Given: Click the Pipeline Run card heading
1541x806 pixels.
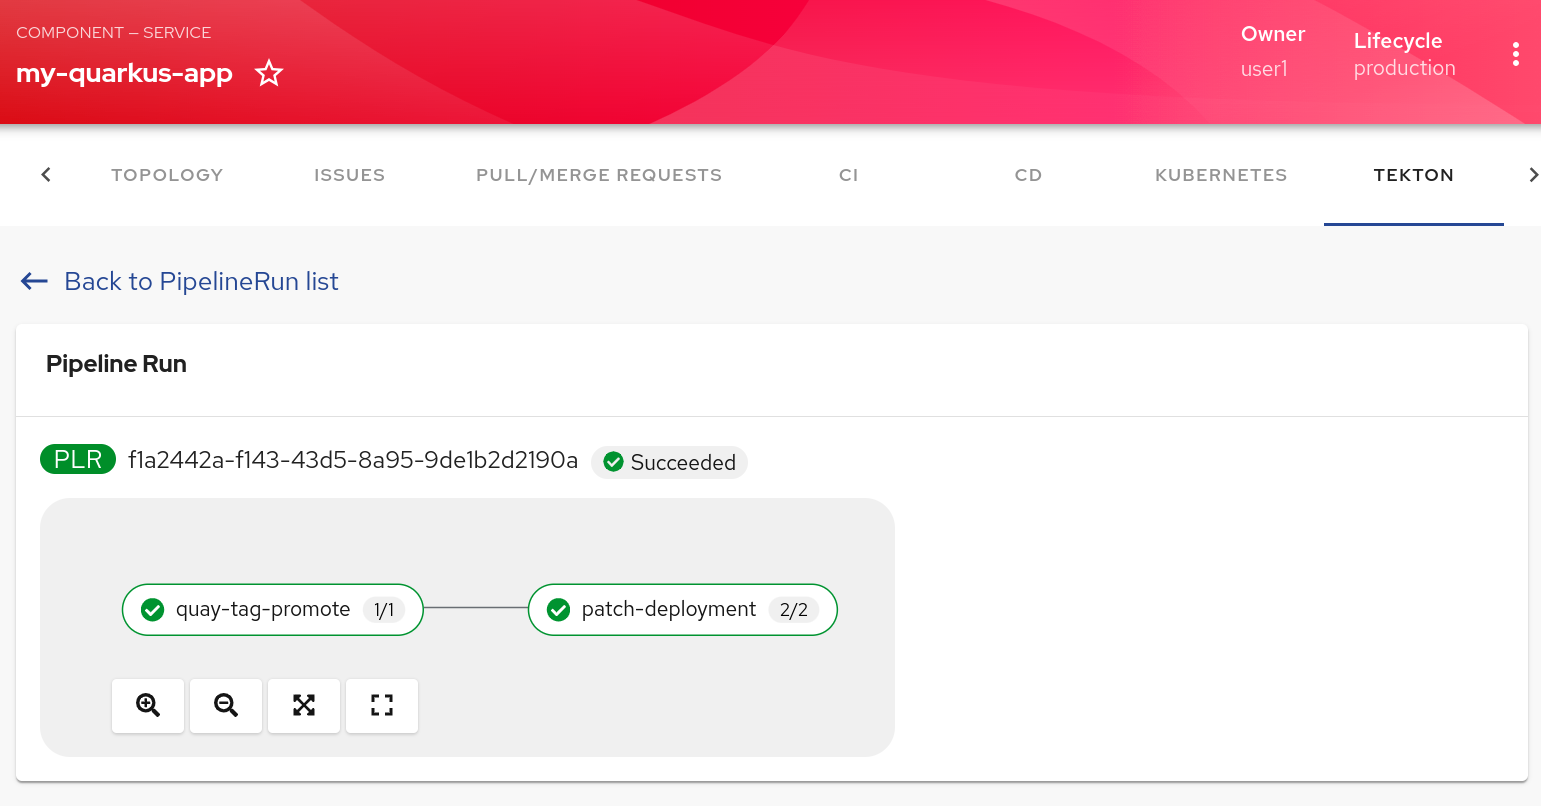Looking at the screenshot, I should [116, 364].
